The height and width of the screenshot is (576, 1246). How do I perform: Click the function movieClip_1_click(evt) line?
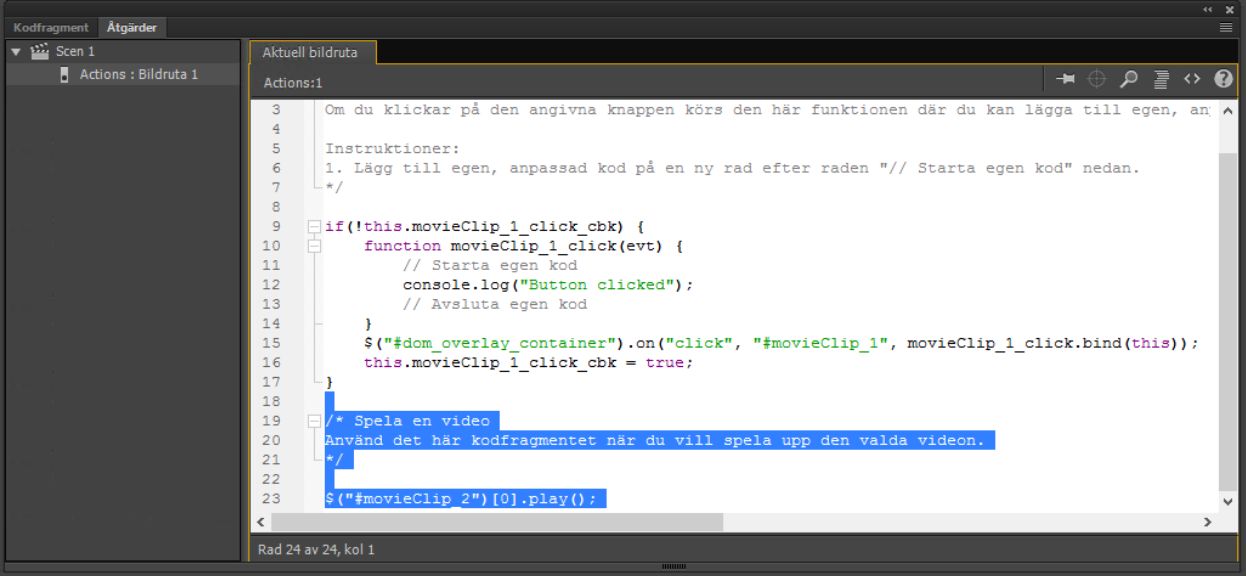coord(524,245)
